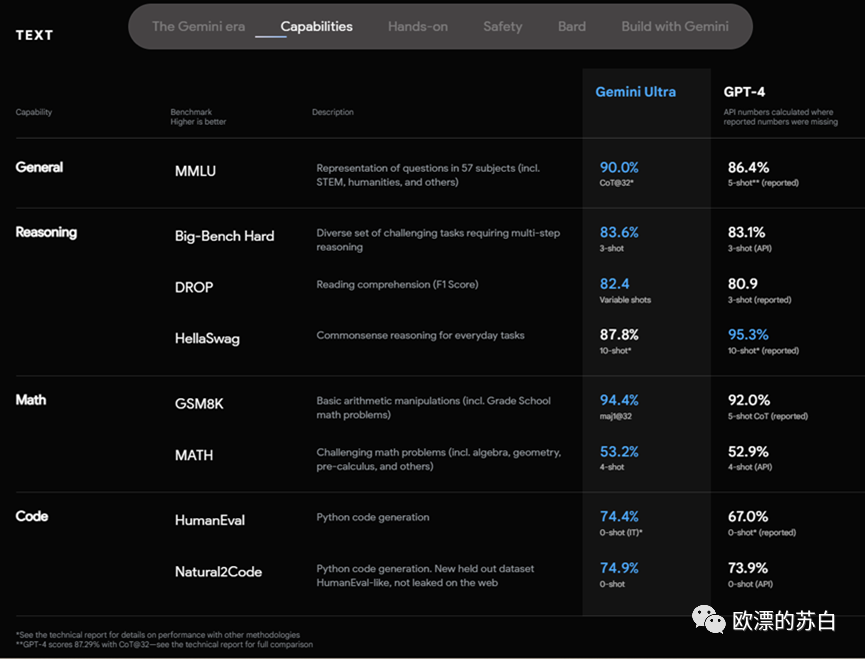Viewport: 865px width, 659px height.
Task: Select the Capabilities tab
Action: [x=316, y=27]
